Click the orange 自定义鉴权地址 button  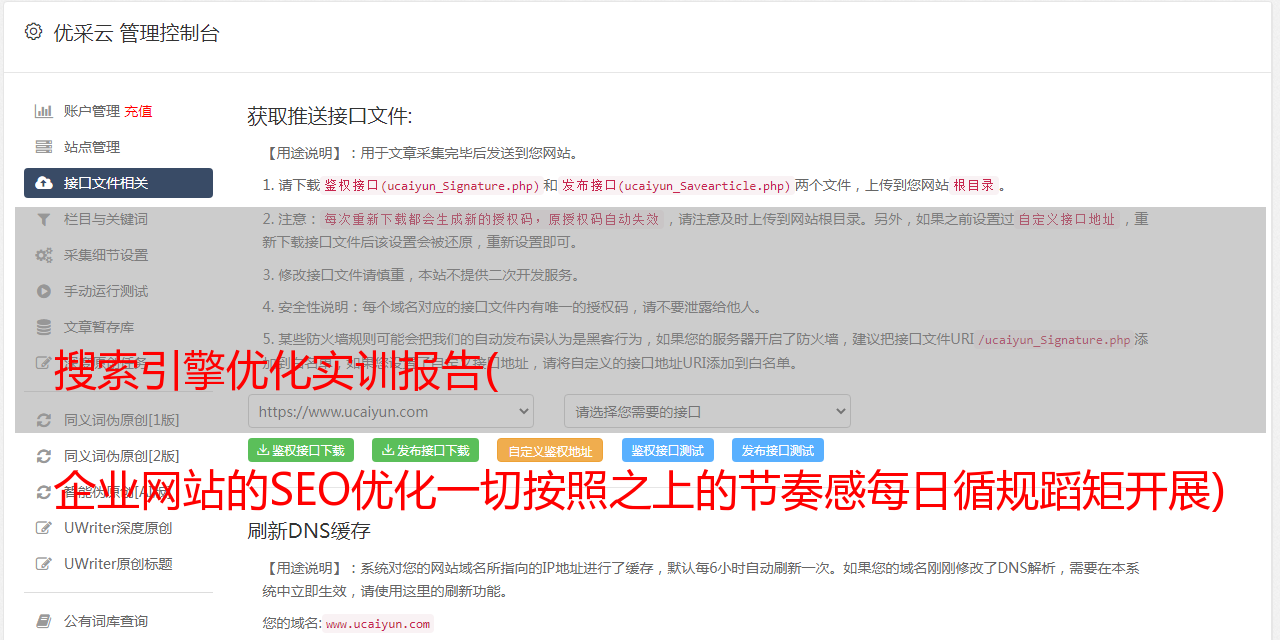pos(550,450)
